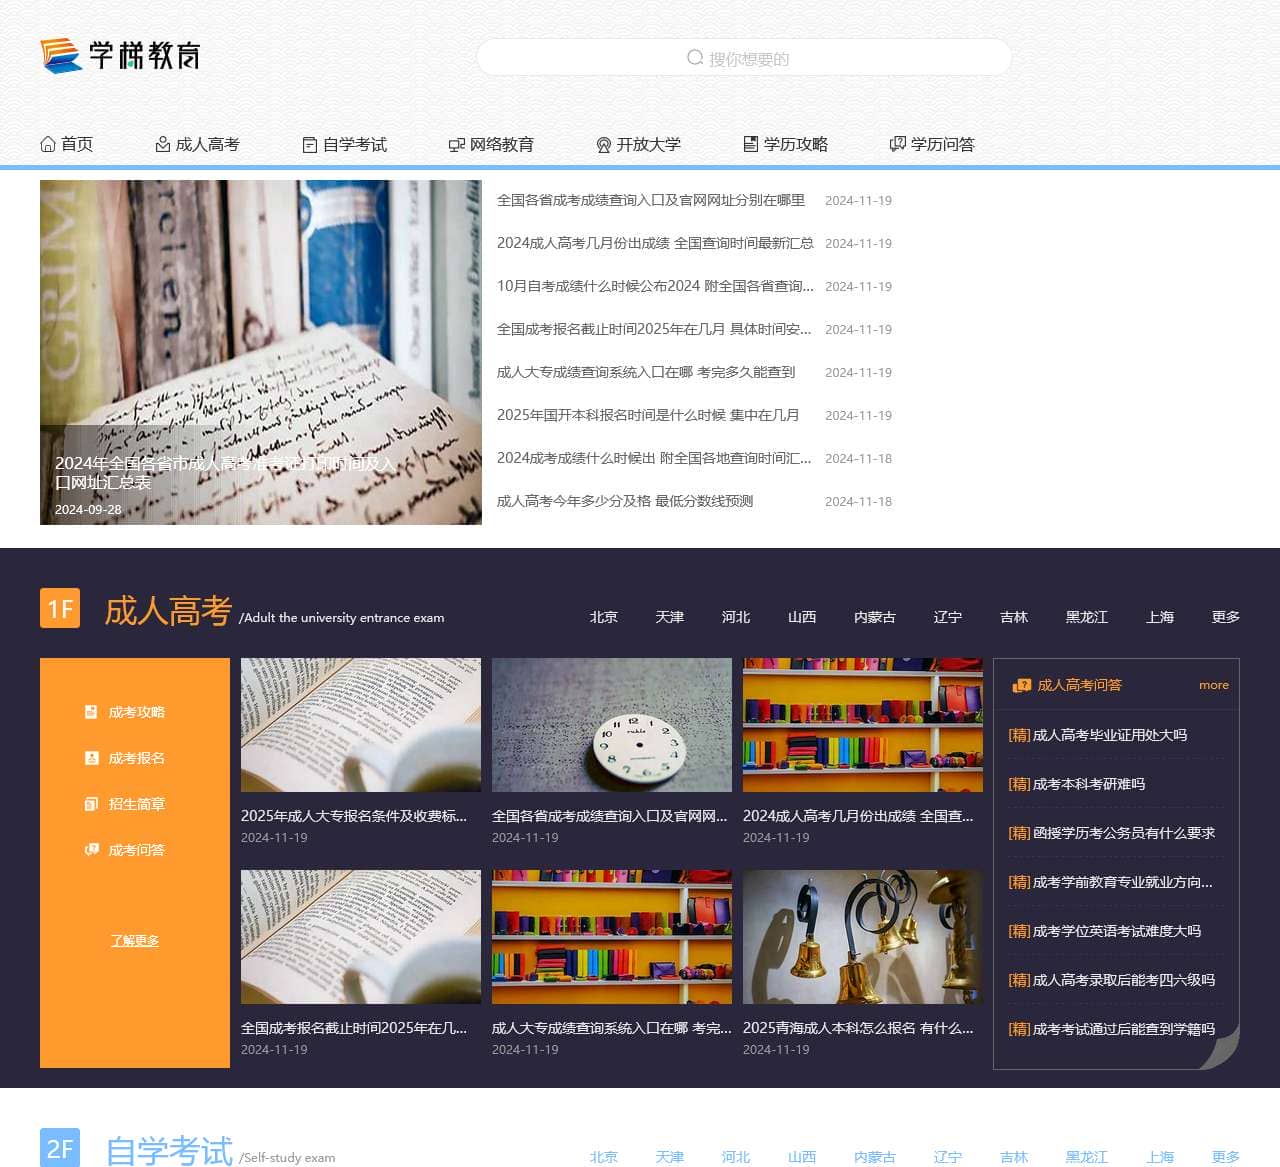Expand 更多 regions in 自学考试 section
The height and width of the screenshot is (1167, 1280).
1225,1156
